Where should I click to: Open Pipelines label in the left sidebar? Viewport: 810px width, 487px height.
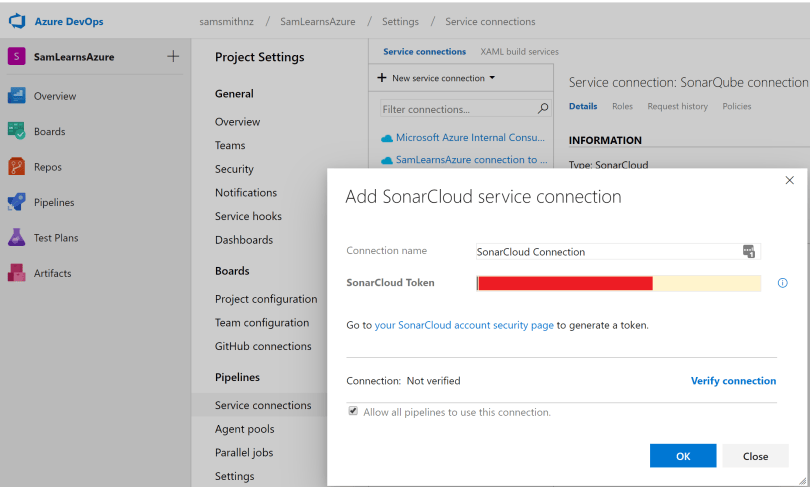point(54,202)
